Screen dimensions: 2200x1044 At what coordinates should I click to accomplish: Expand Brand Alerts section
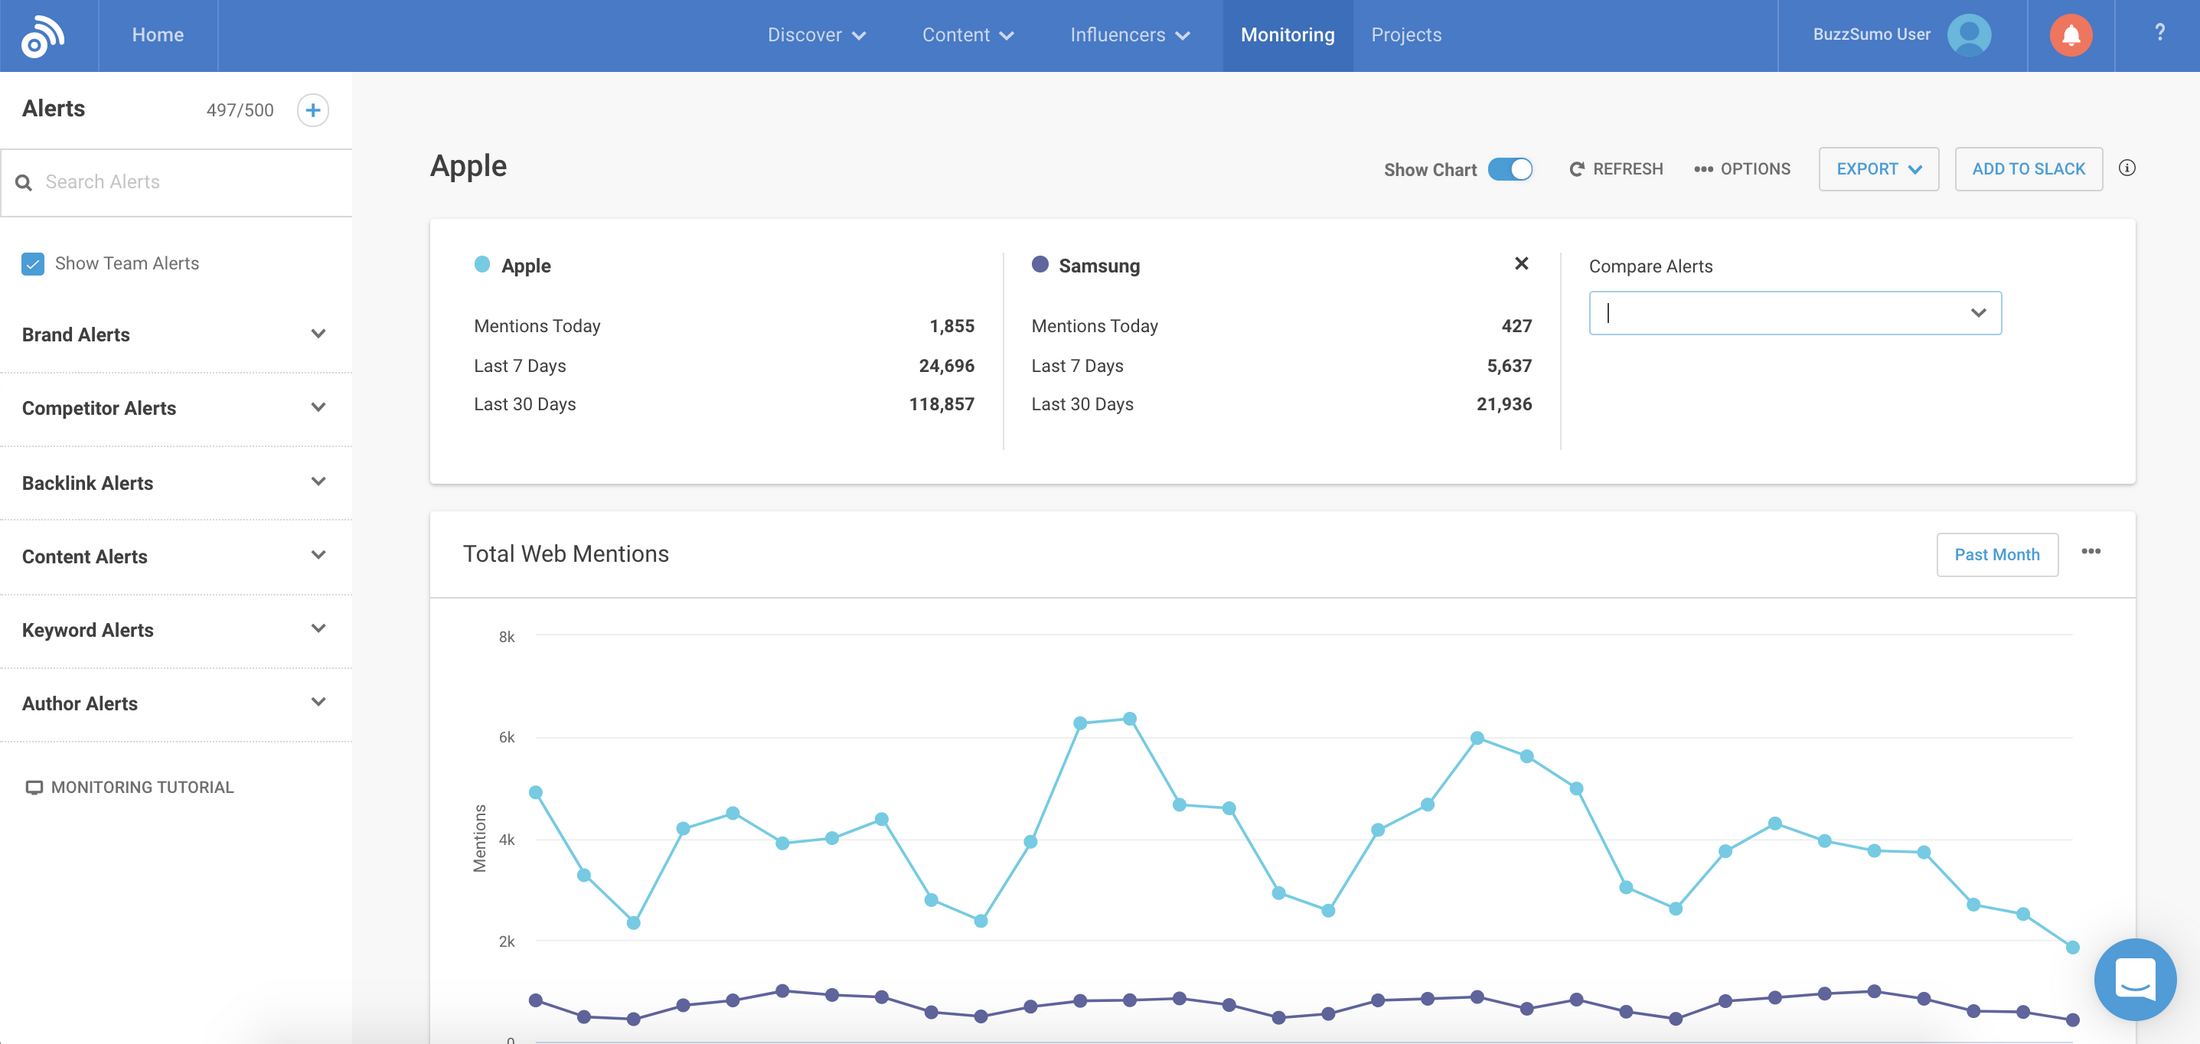coord(318,334)
